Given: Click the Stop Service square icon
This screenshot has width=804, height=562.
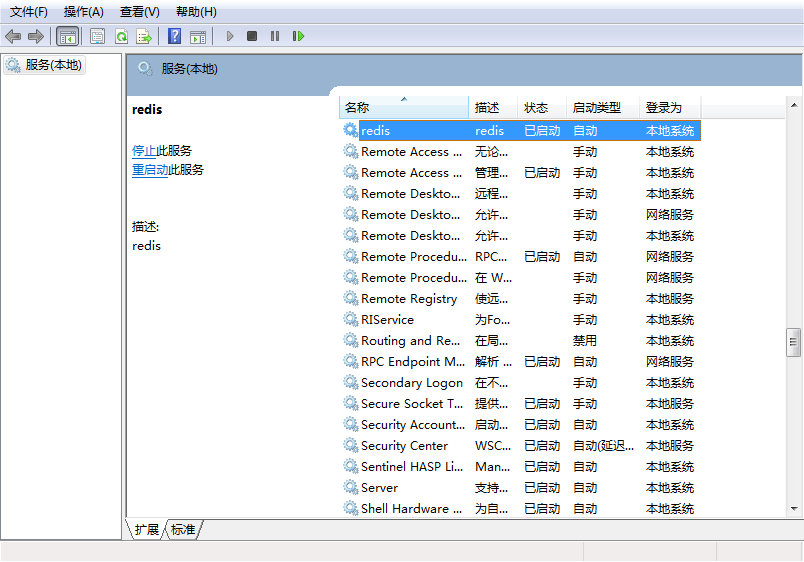Looking at the screenshot, I should pyautogui.click(x=252, y=36).
